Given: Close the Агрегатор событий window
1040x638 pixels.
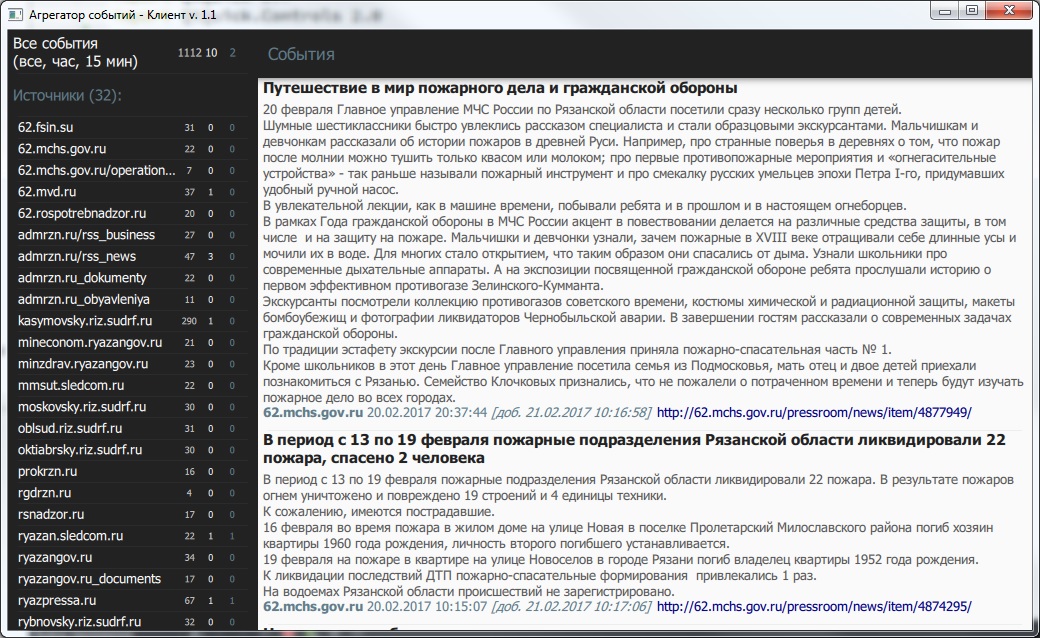Looking at the screenshot, I should click(1009, 11).
